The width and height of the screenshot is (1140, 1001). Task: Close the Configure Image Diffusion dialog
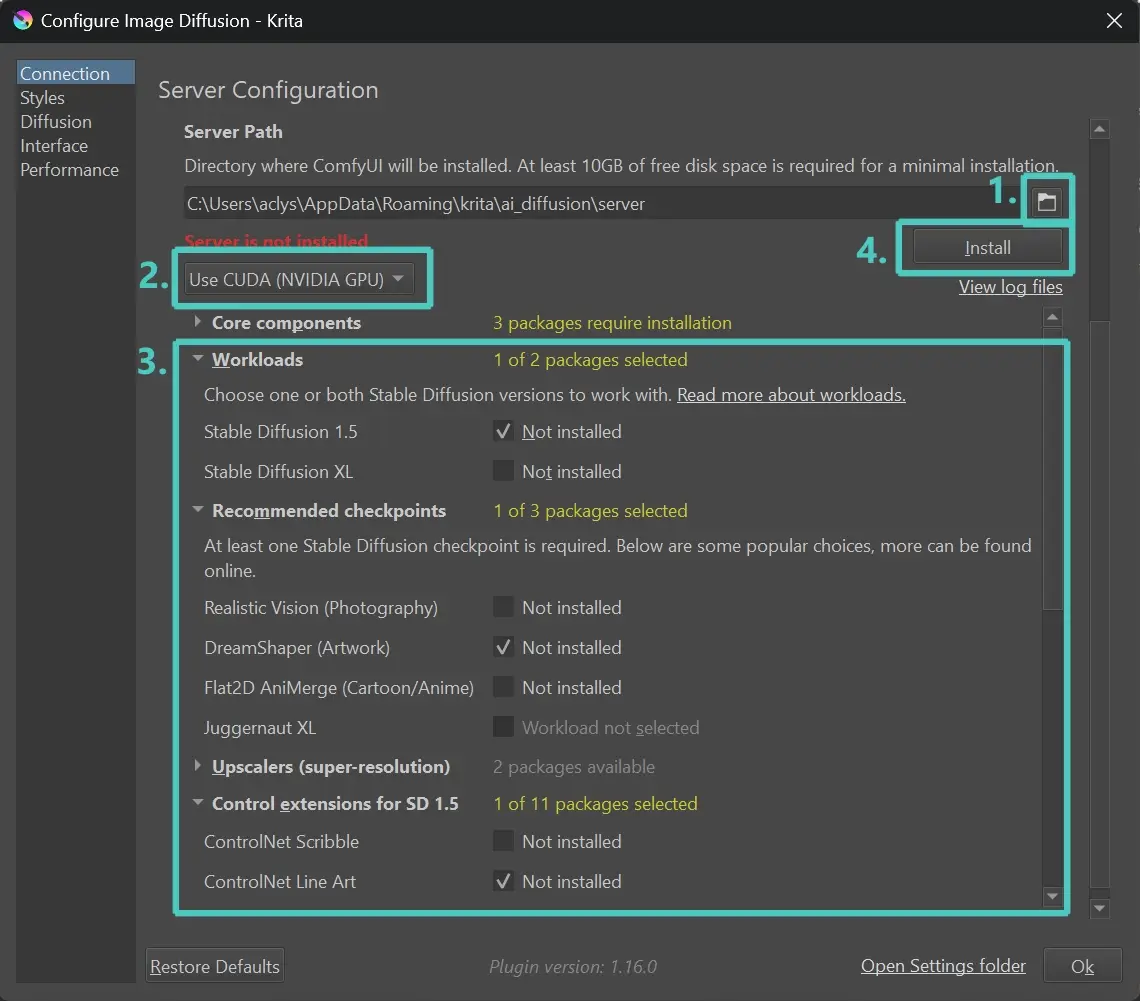[x=1114, y=20]
